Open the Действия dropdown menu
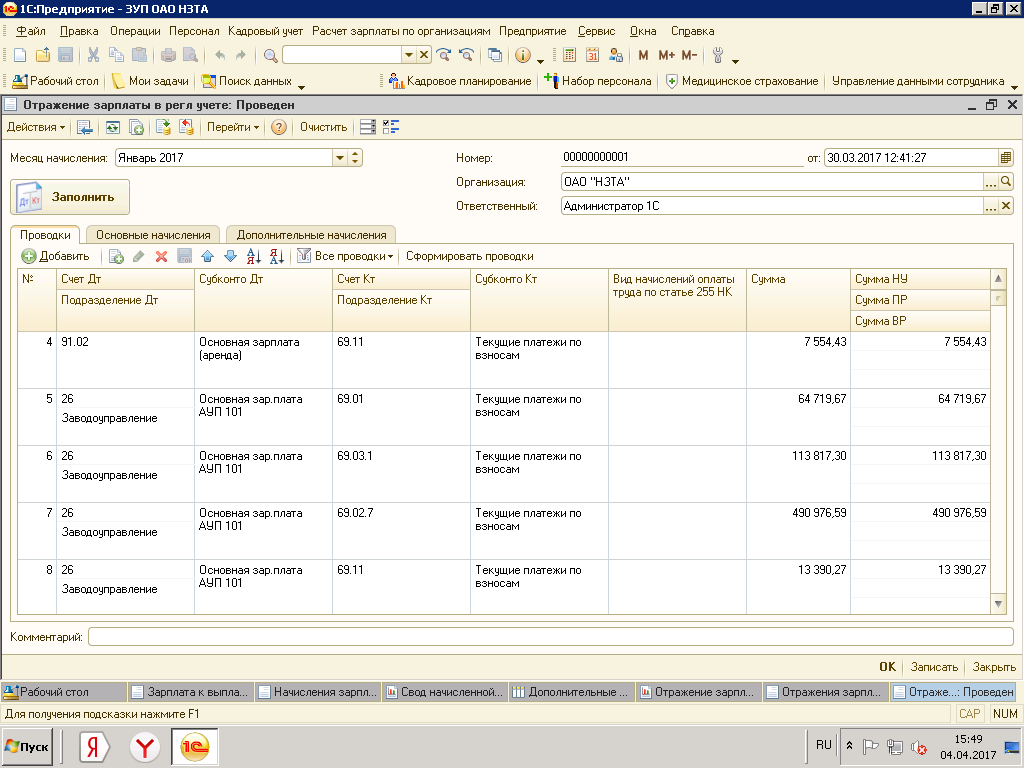Screen dimensions: 1024x768 (36, 127)
